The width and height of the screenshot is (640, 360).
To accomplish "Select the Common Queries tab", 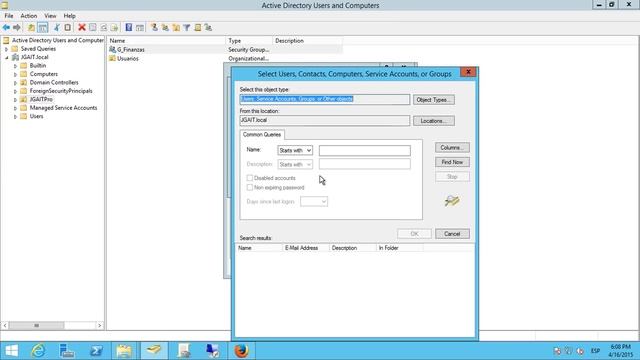I will coord(262,134).
